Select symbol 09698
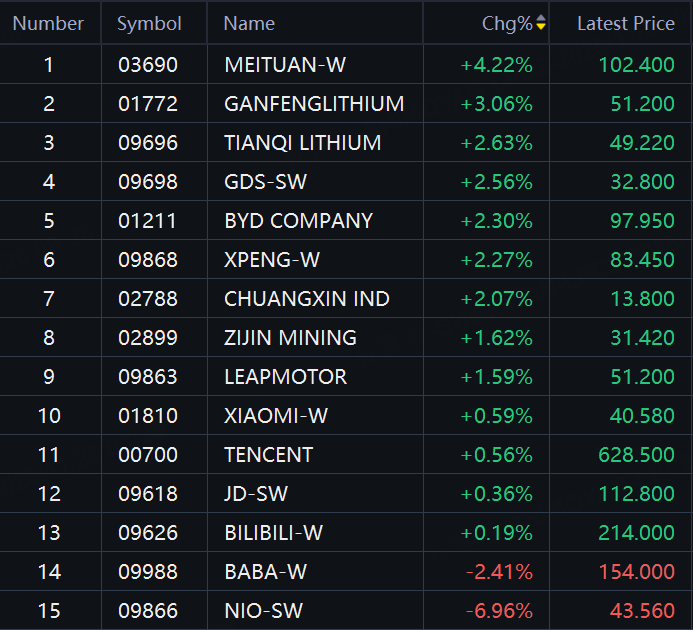The width and height of the screenshot is (693, 630). (148, 182)
